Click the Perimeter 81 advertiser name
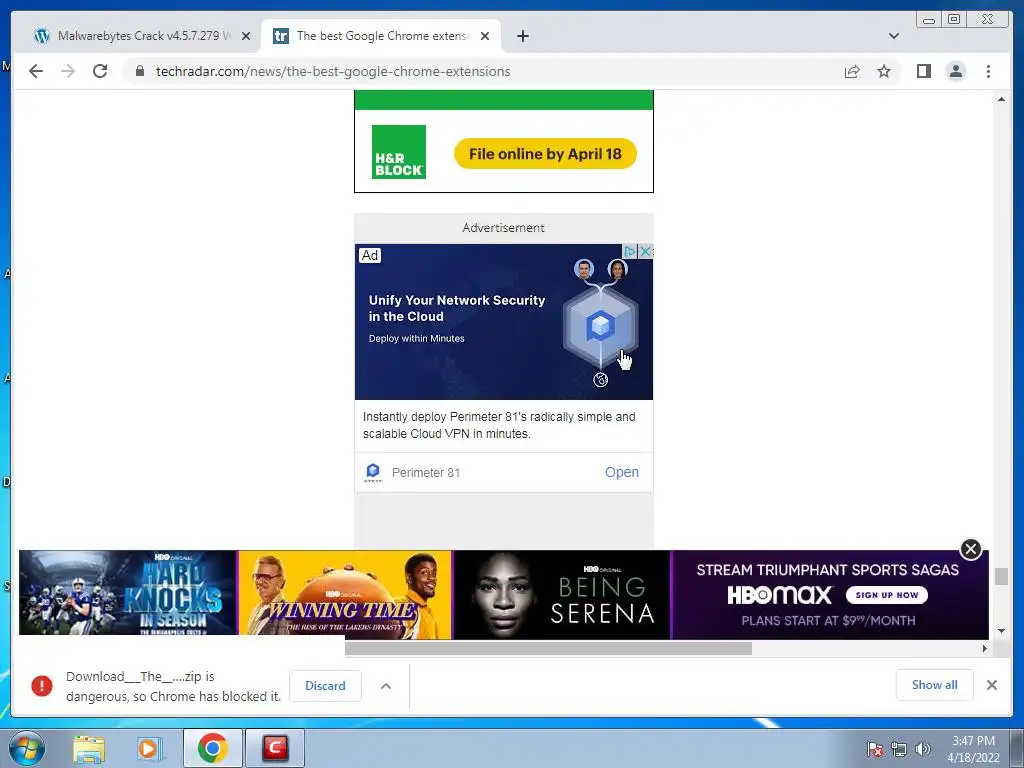The width and height of the screenshot is (1024, 768). [x=426, y=472]
